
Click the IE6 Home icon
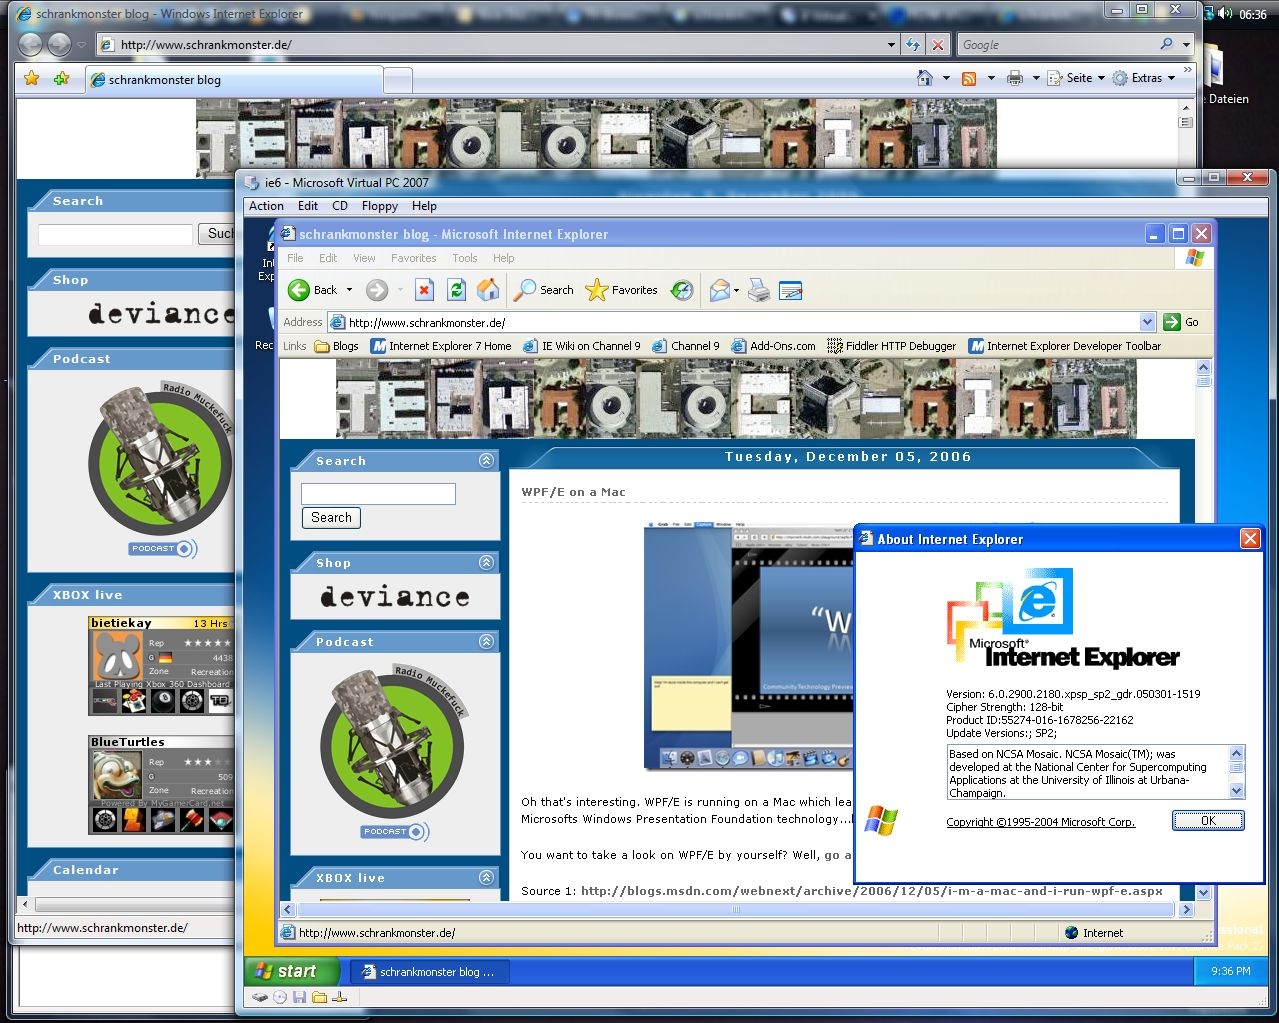(488, 290)
